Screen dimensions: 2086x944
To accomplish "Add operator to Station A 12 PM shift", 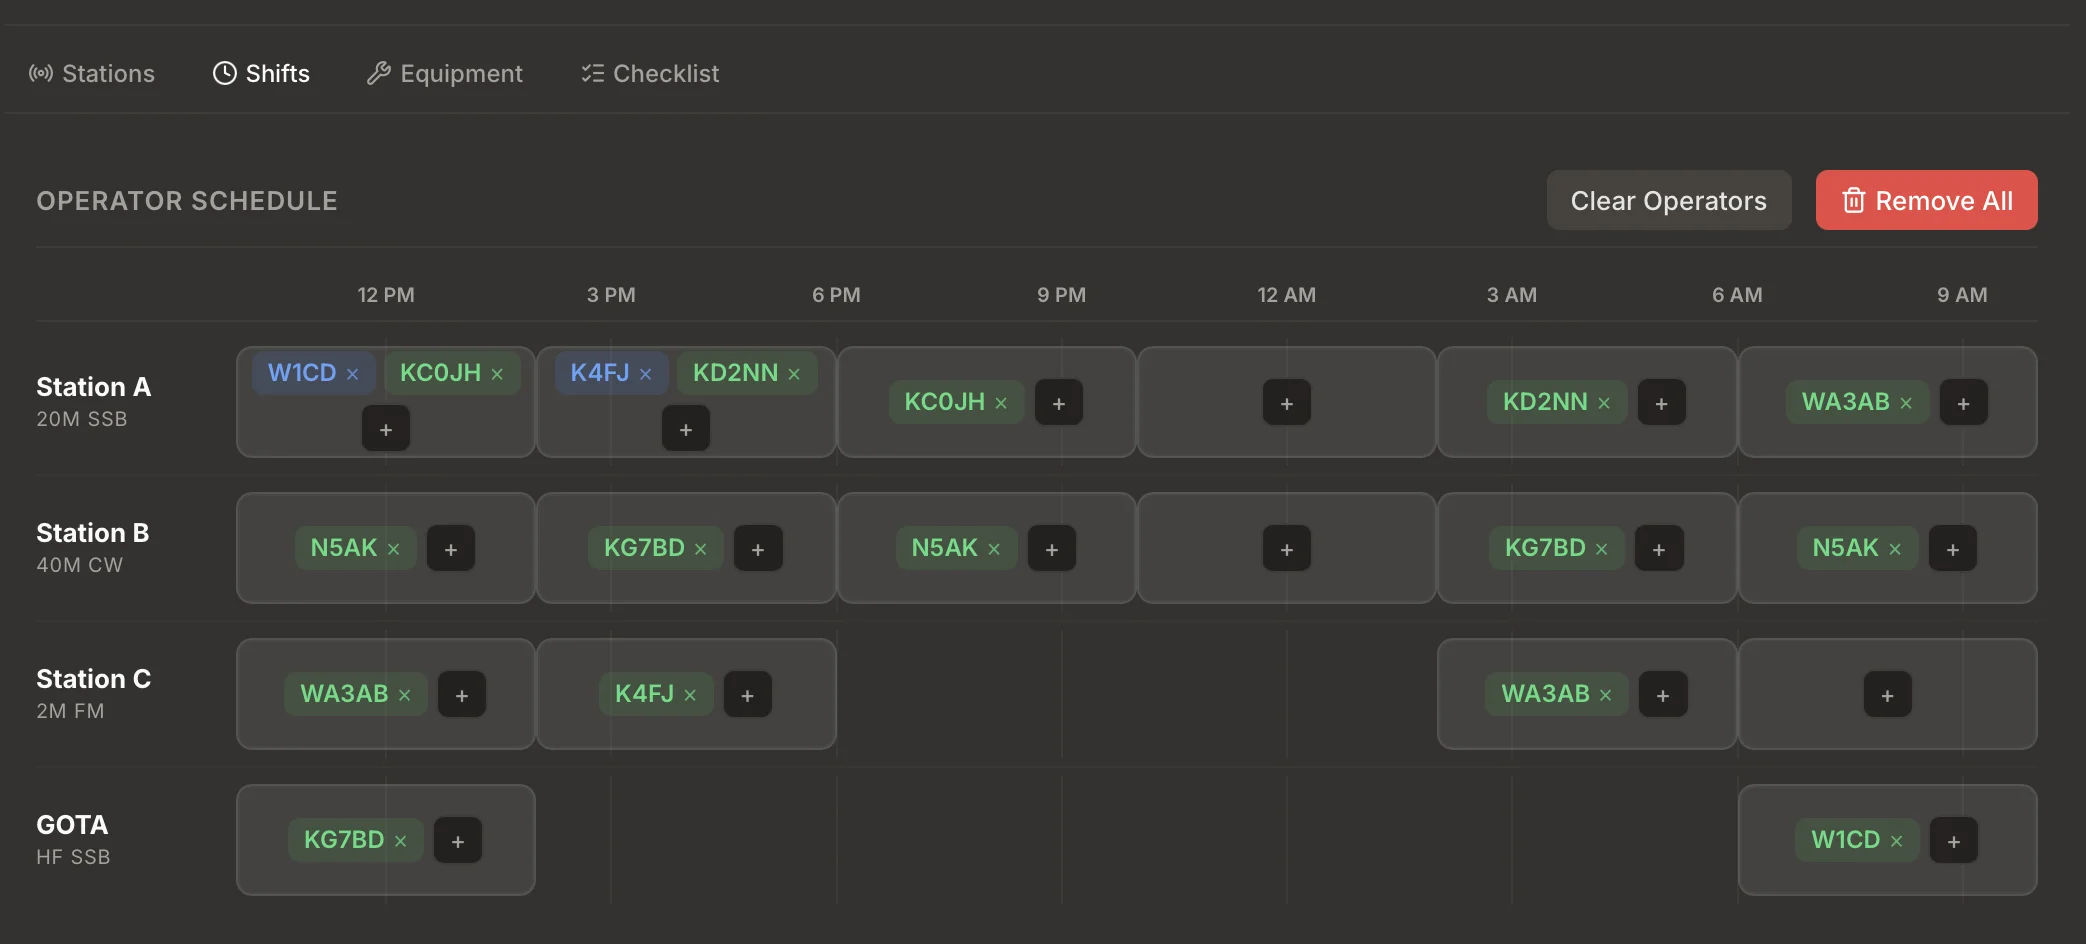I will (386, 429).
